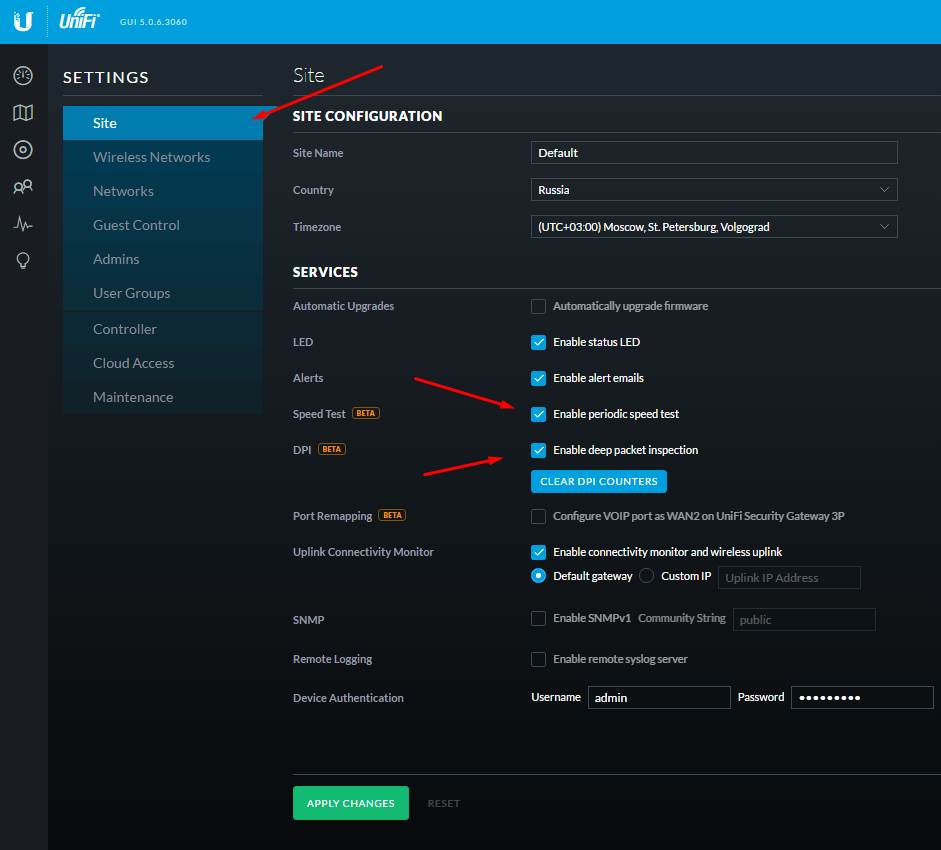
Task: Open the Country dropdown showing Russia
Action: point(713,190)
